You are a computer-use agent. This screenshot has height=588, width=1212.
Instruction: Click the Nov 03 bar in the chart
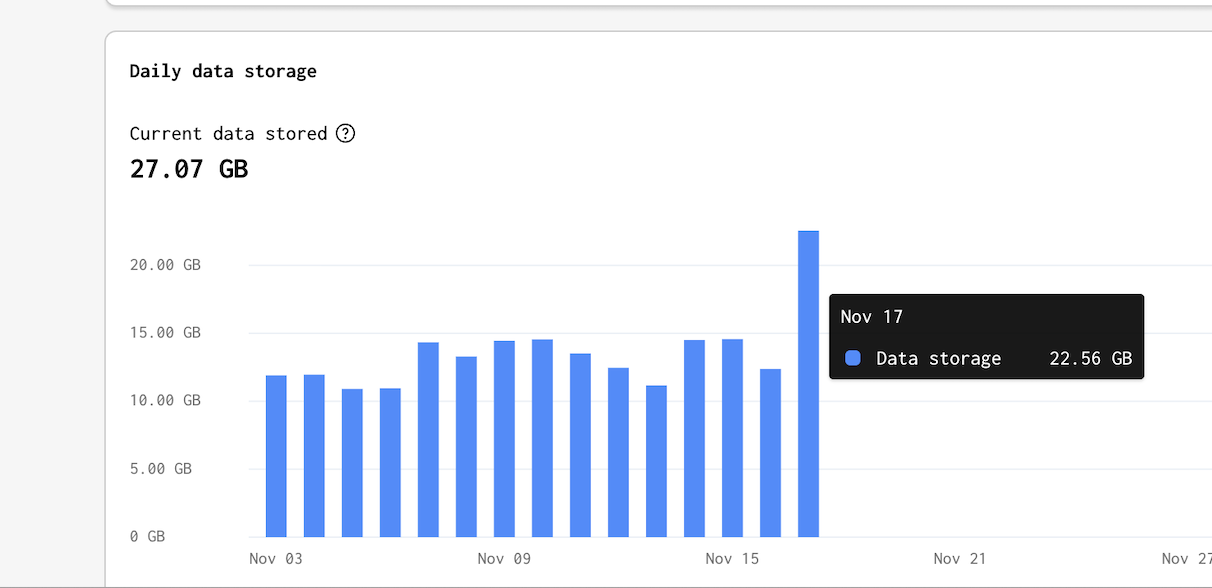276,456
